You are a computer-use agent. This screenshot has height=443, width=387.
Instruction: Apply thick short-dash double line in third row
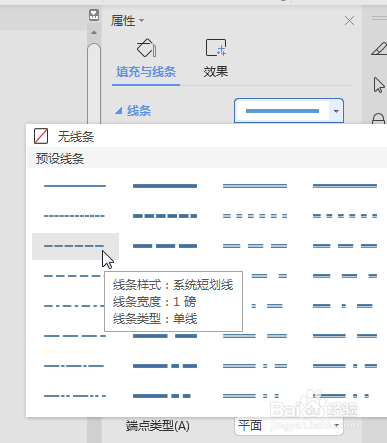pyautogui.click(x=345, y=246)
